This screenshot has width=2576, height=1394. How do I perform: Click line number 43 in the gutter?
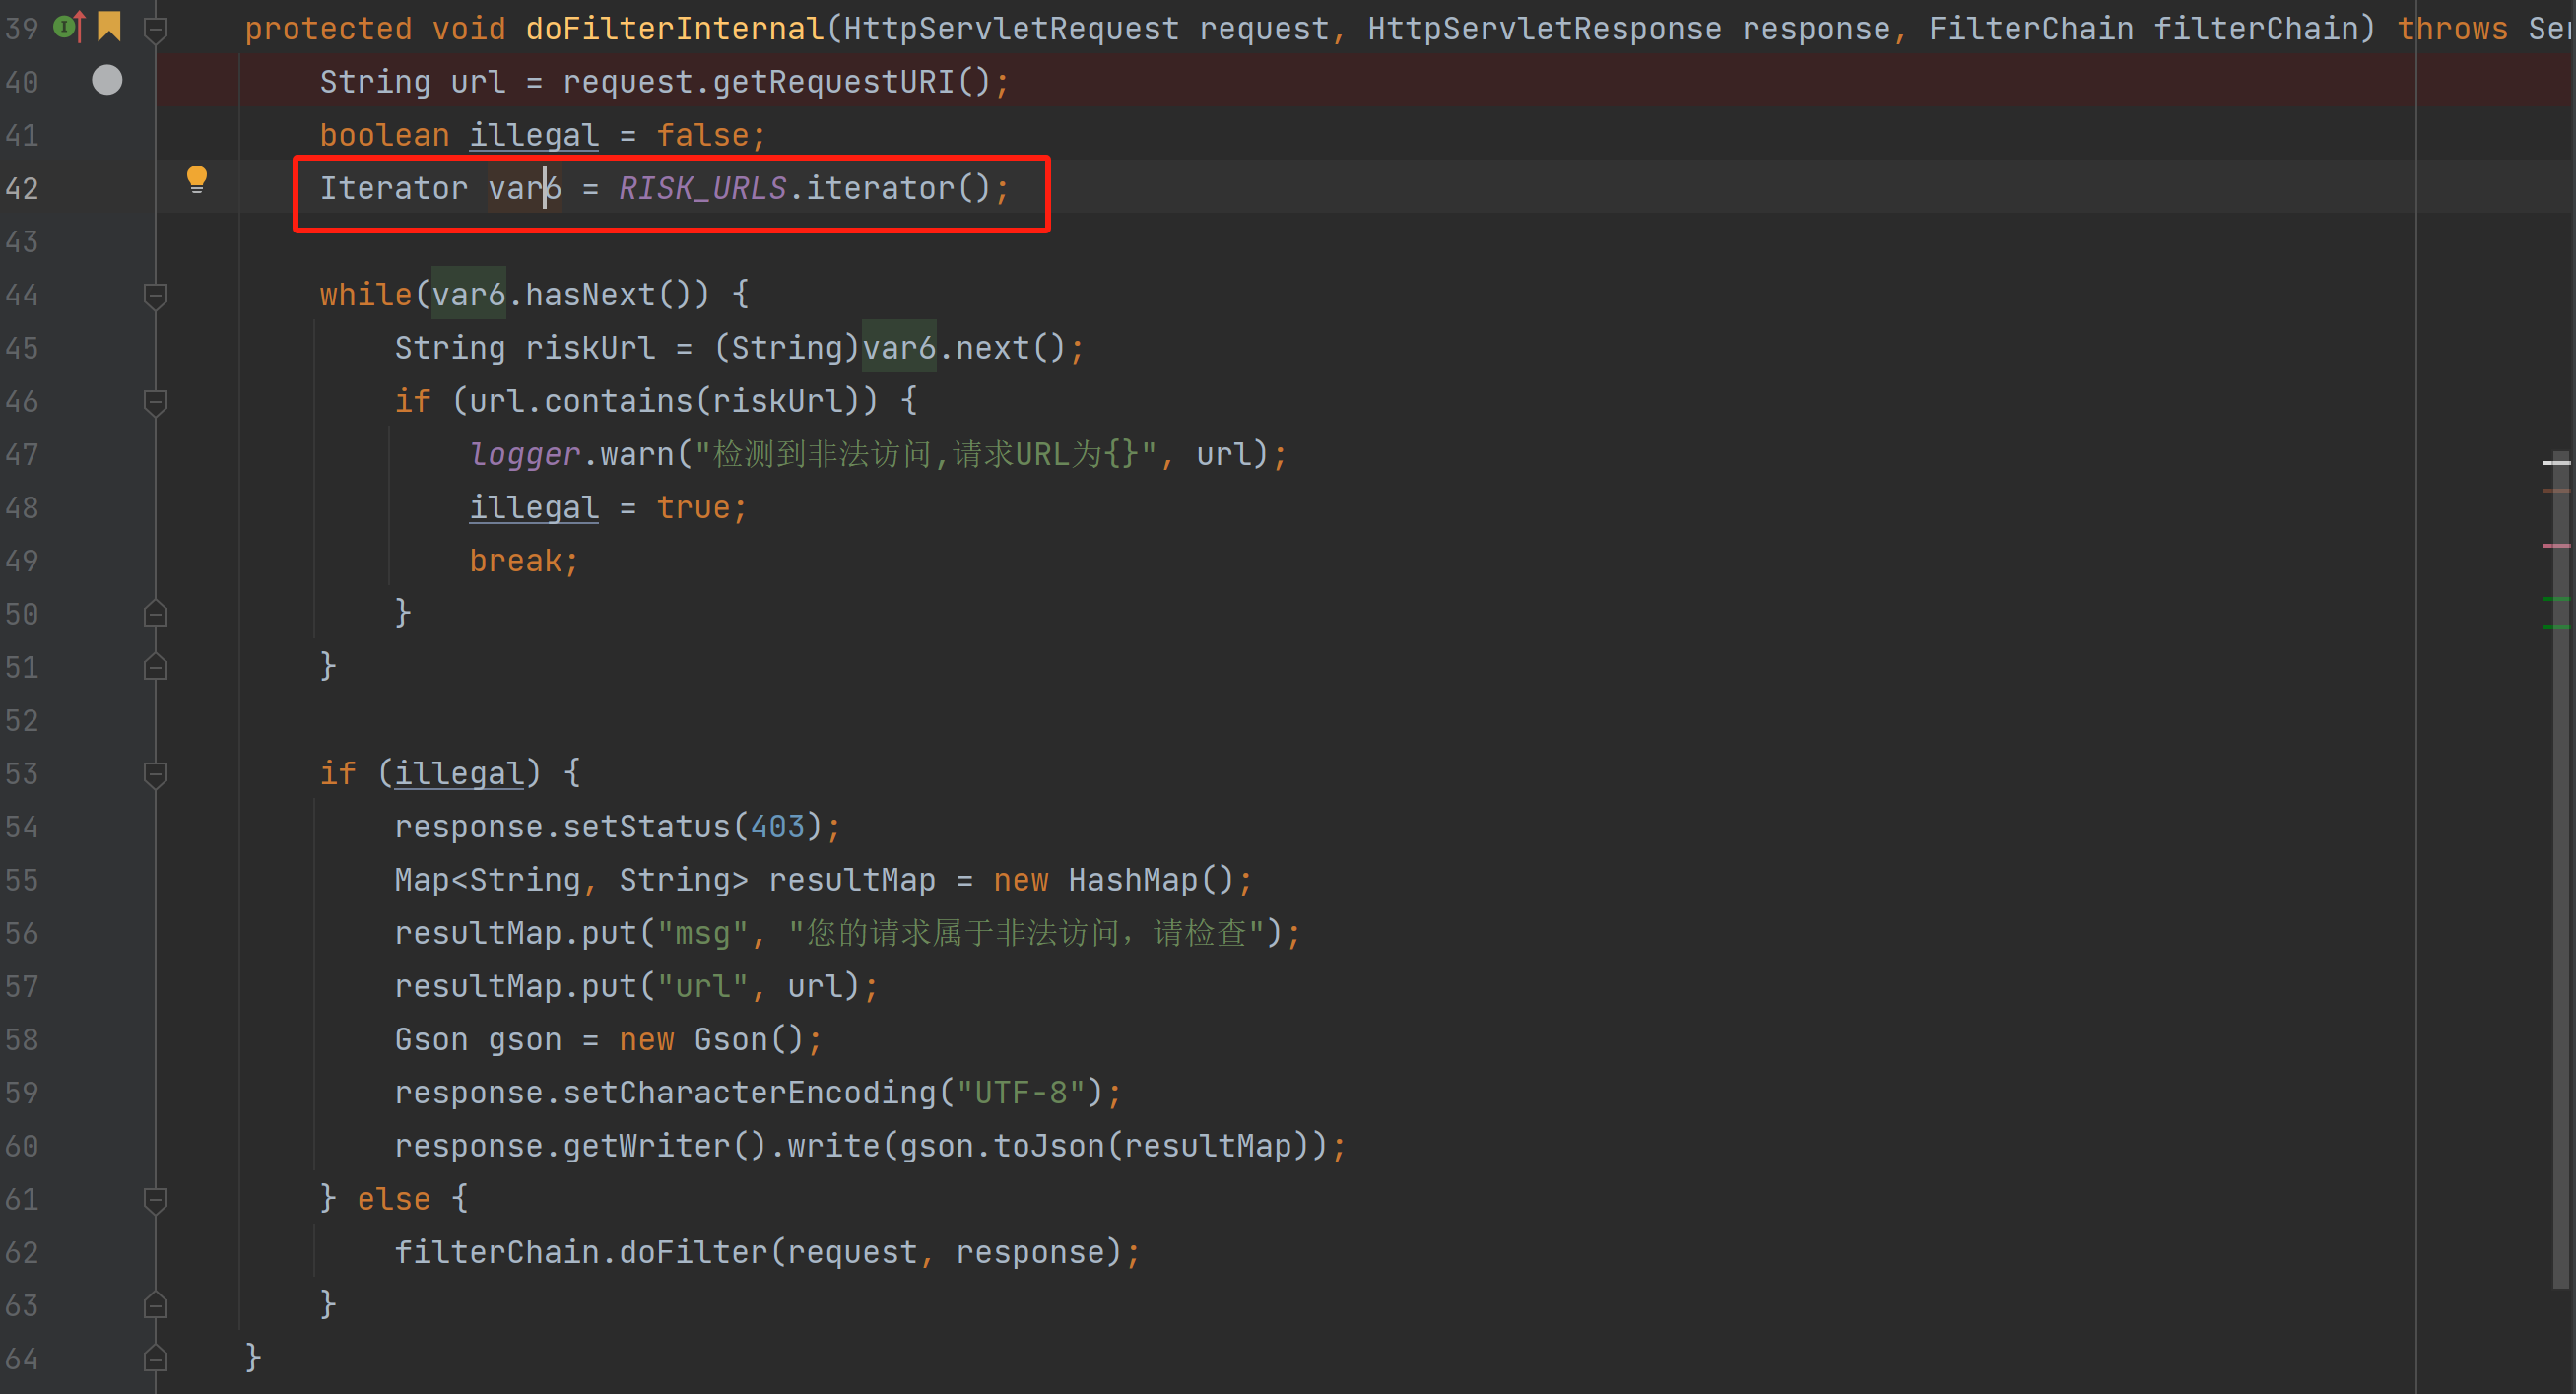pyautogui.click(x=22, y=242)
